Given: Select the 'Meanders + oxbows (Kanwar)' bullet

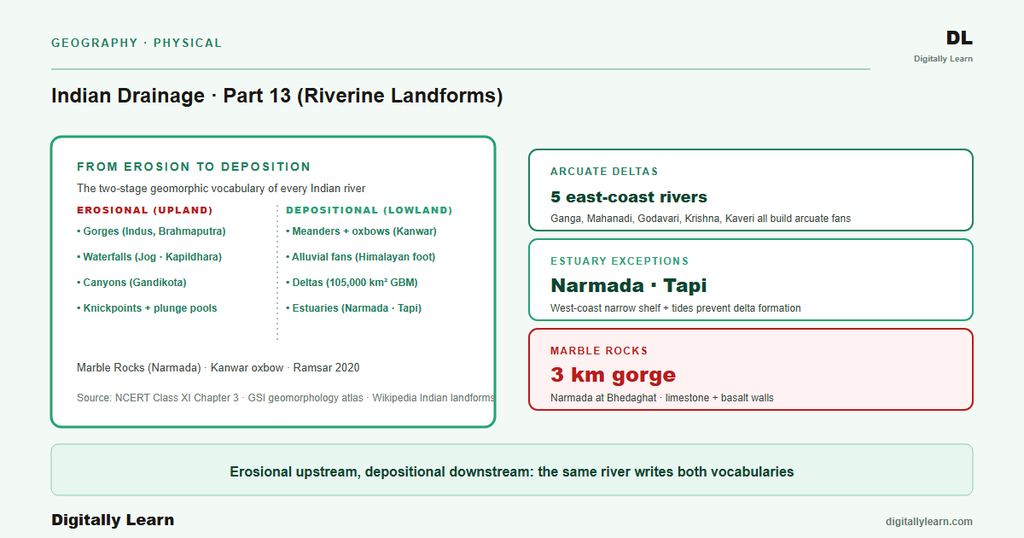Looking at the screenshot, I should pyautogui.click(x=361, y=231).
